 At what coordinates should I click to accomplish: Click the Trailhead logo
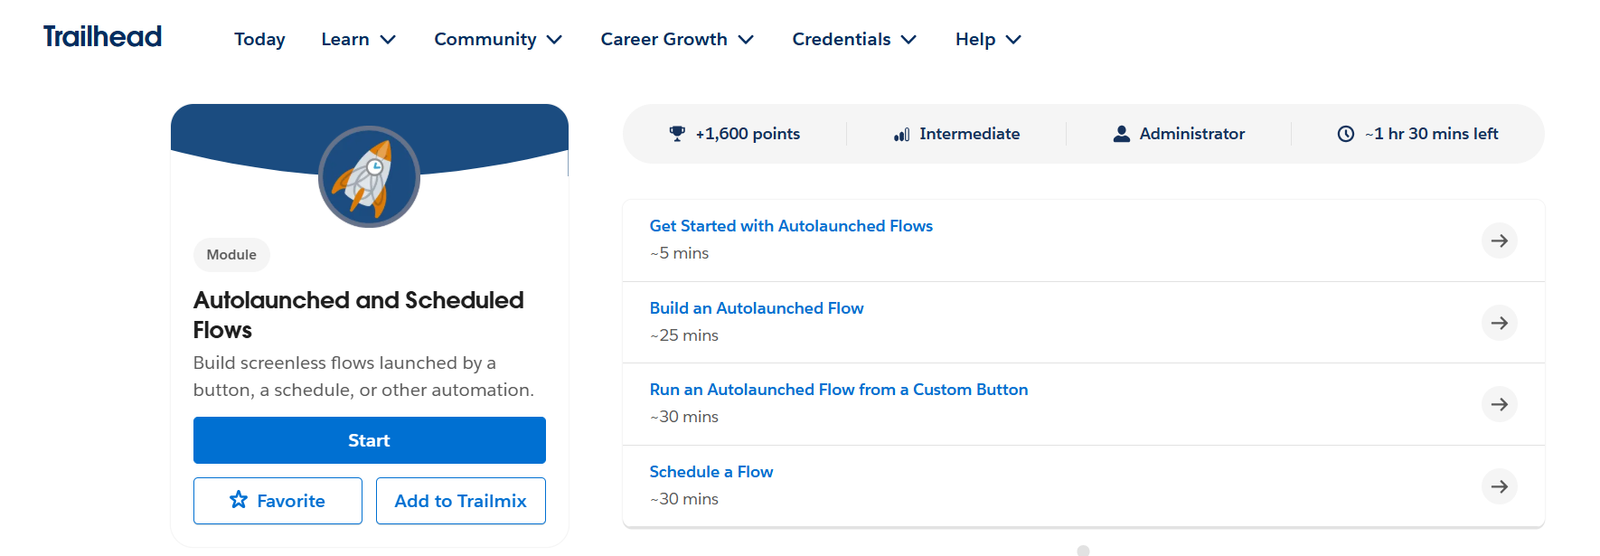coord(102,37)
